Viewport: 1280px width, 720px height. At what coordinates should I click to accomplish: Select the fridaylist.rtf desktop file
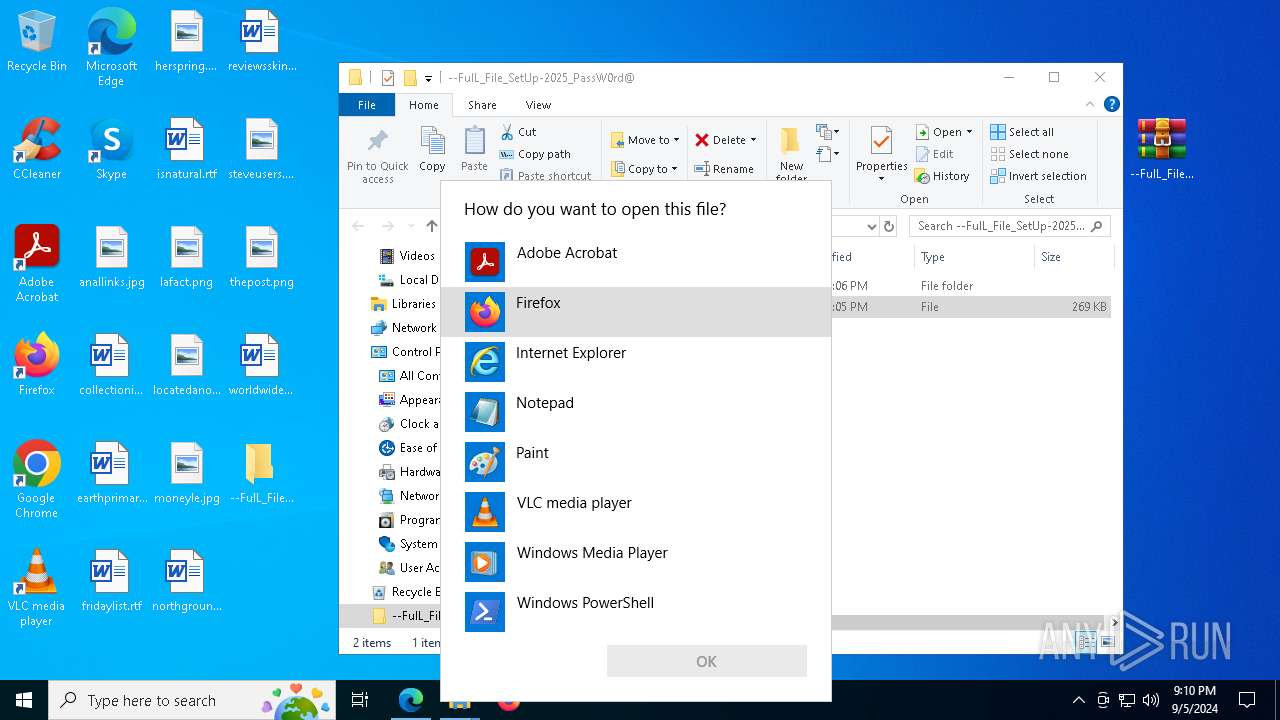pyautogui.click(x=111, y=581)
